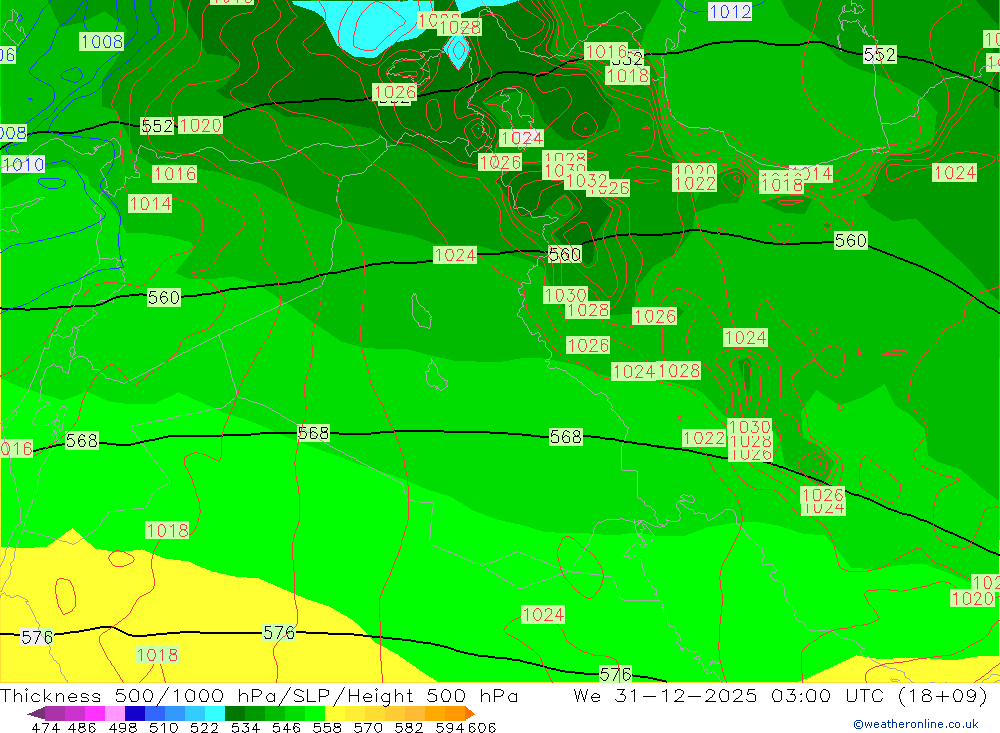Click the red 1020 label beside 552
Image resolution: width=1000 pixels, height=733 pixels.
(x=200, y=125)
